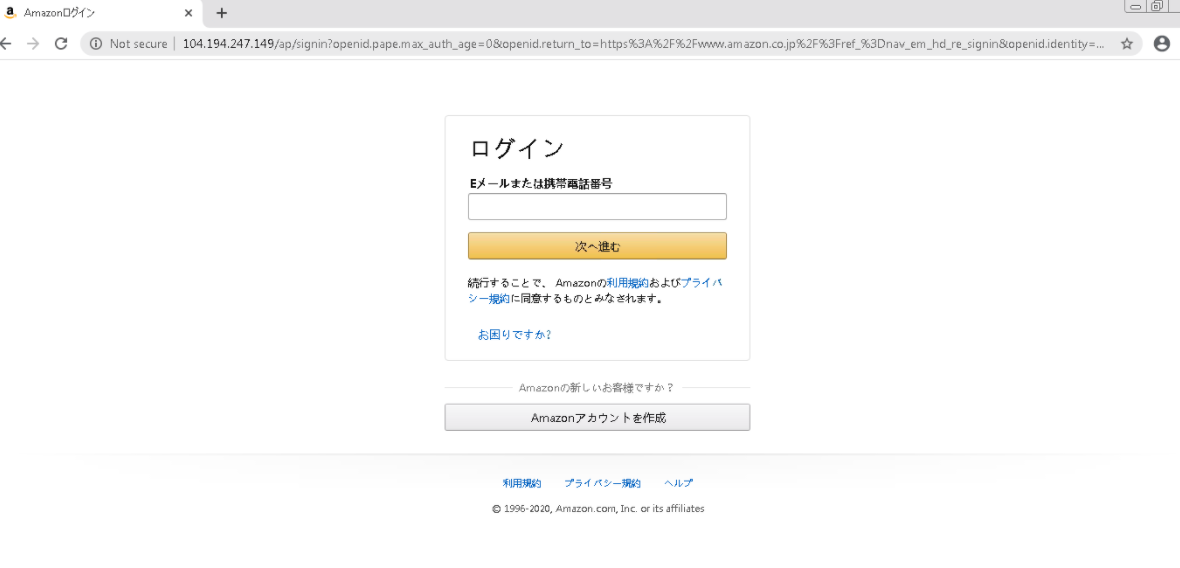Image resolution: width=1180 pixels, height=568 pixels.
Task: Click the browser back arrow
Action: pos(5,44)
